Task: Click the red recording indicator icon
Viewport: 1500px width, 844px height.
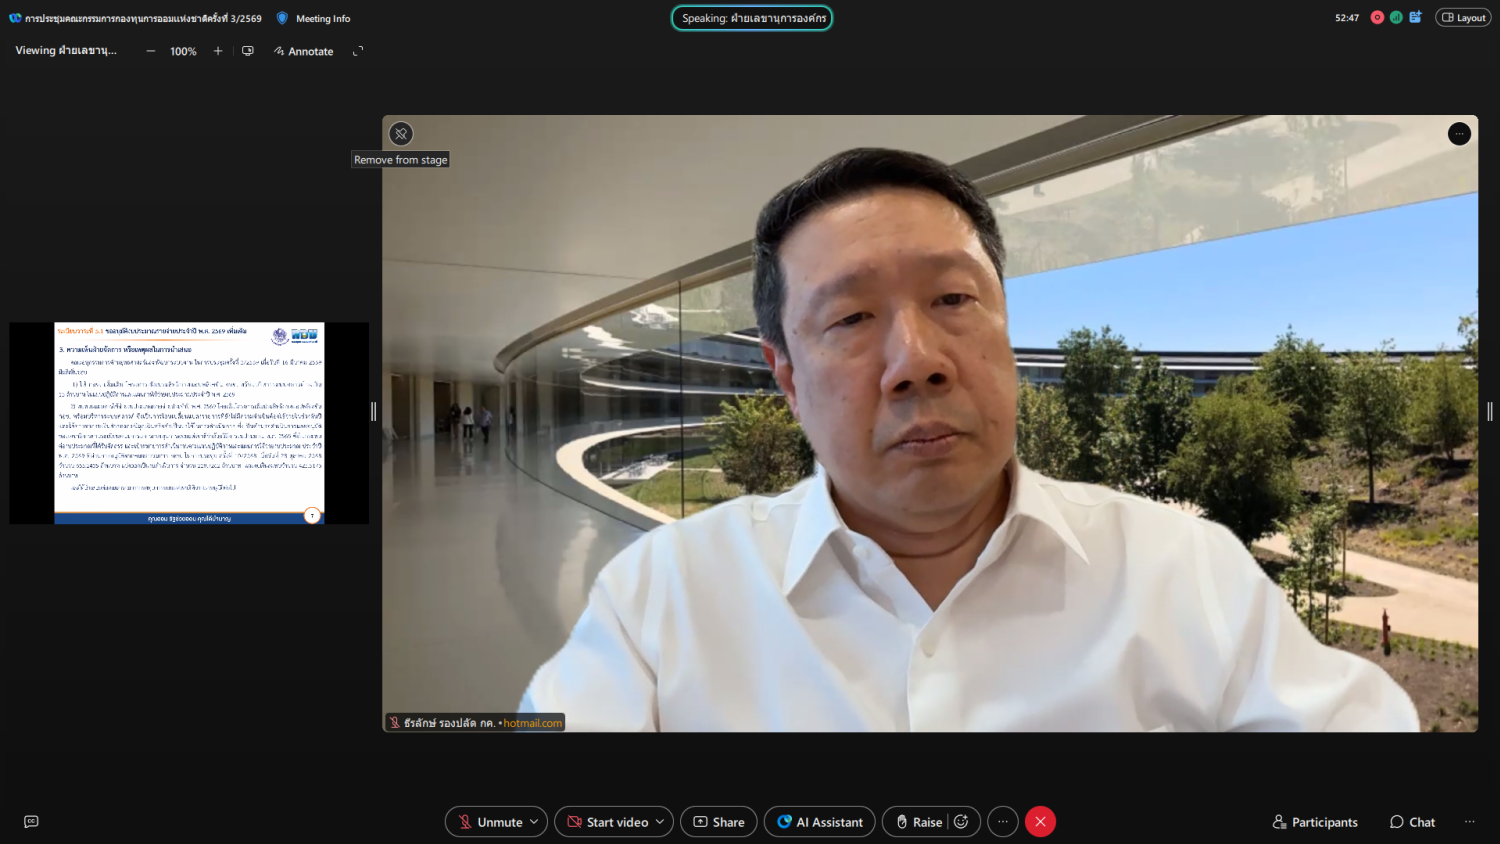Action: point(1377,18)
